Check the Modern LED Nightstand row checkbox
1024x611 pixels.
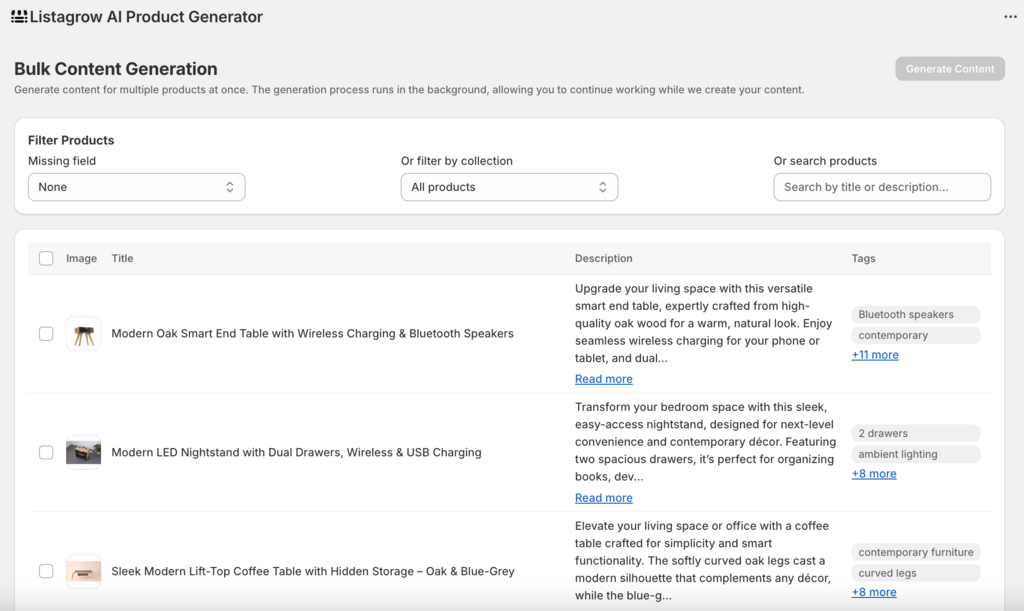46,452
